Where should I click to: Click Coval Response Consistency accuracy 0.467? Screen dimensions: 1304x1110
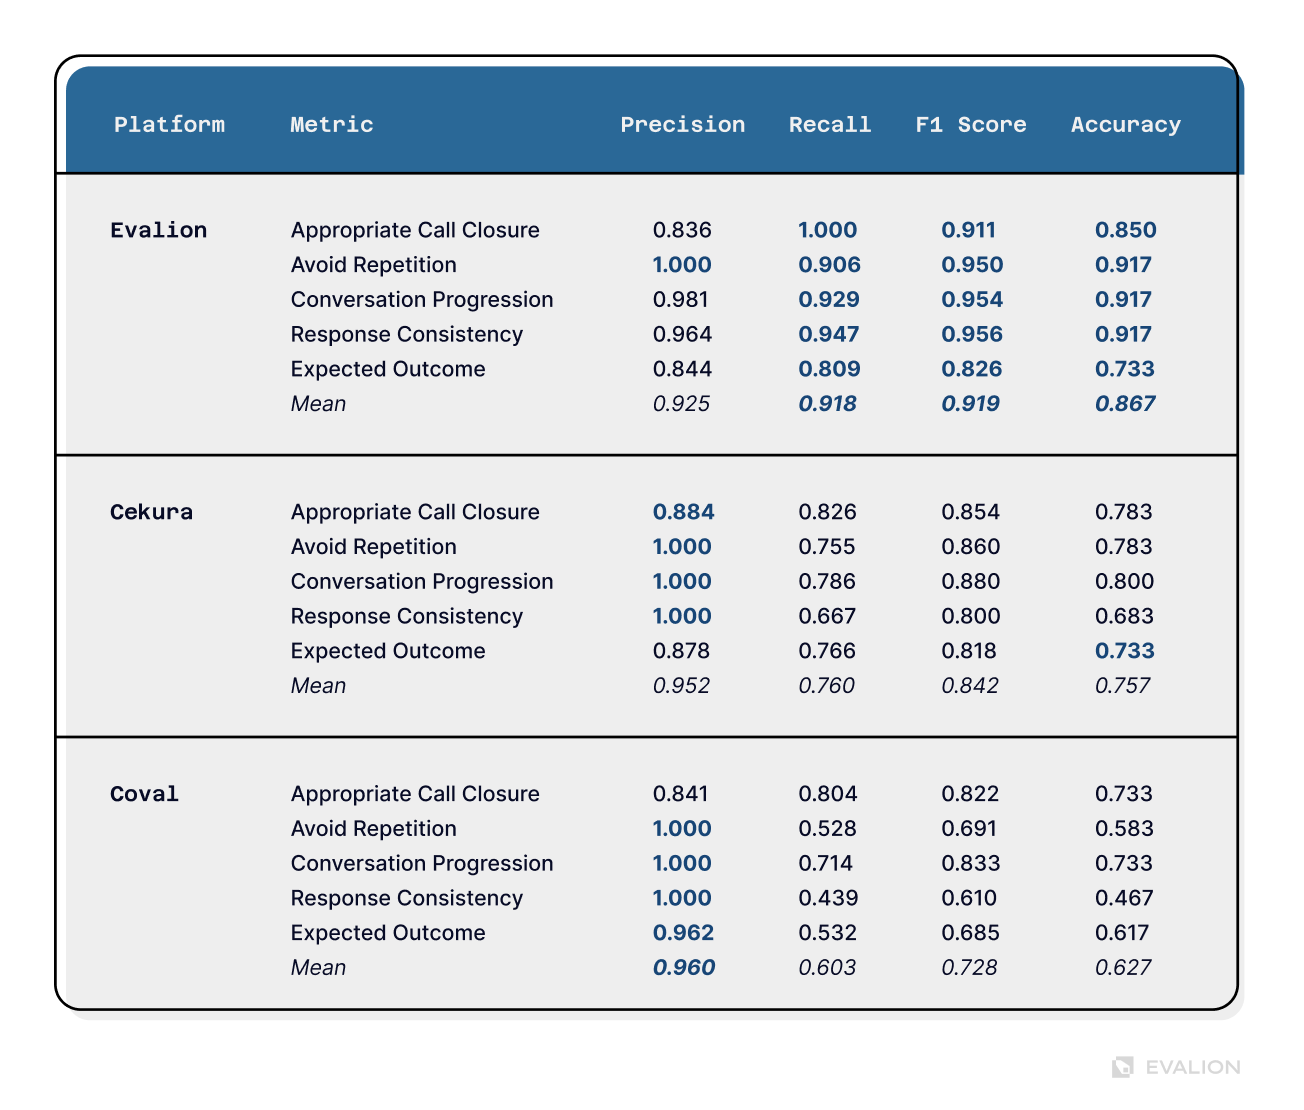pos(1124,899)
